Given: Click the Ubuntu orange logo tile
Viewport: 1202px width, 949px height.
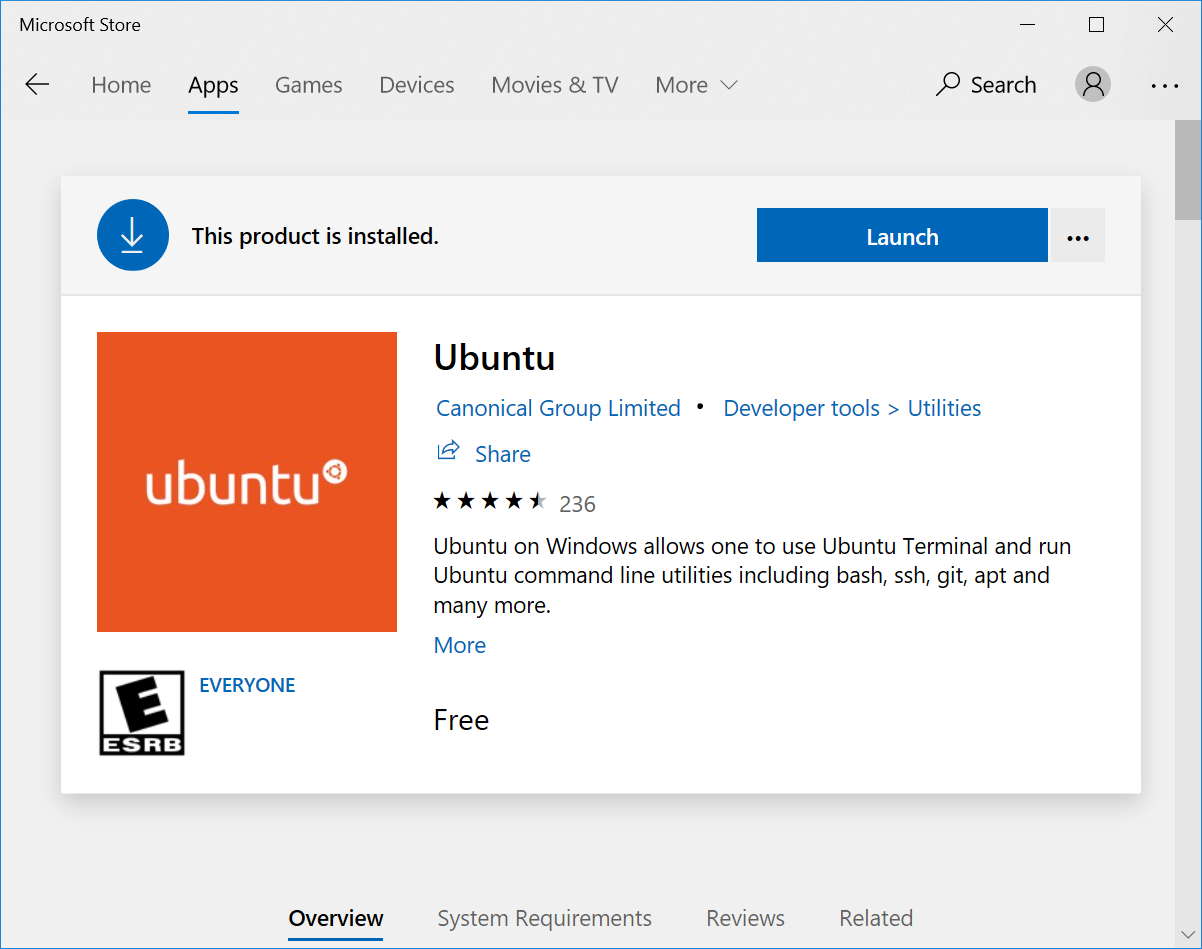Looking at the screenshot, I should pos(247,482).
